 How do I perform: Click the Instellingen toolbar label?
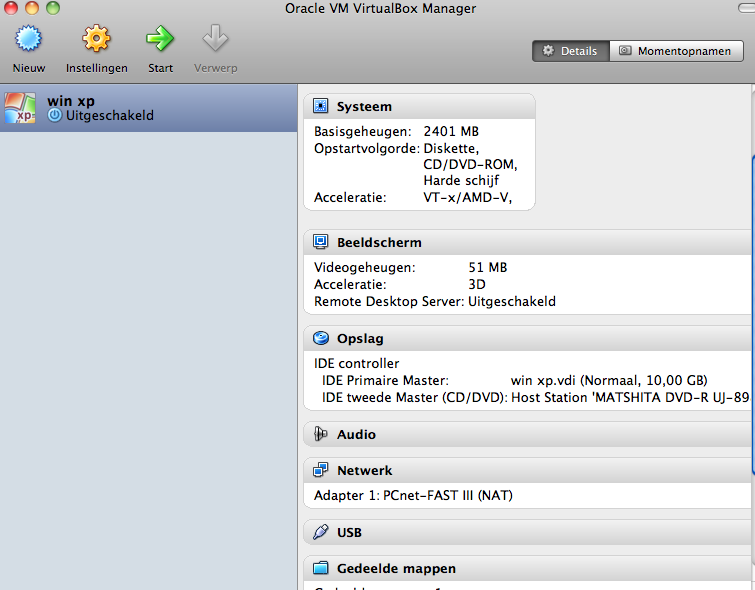(x=97, y=68)
